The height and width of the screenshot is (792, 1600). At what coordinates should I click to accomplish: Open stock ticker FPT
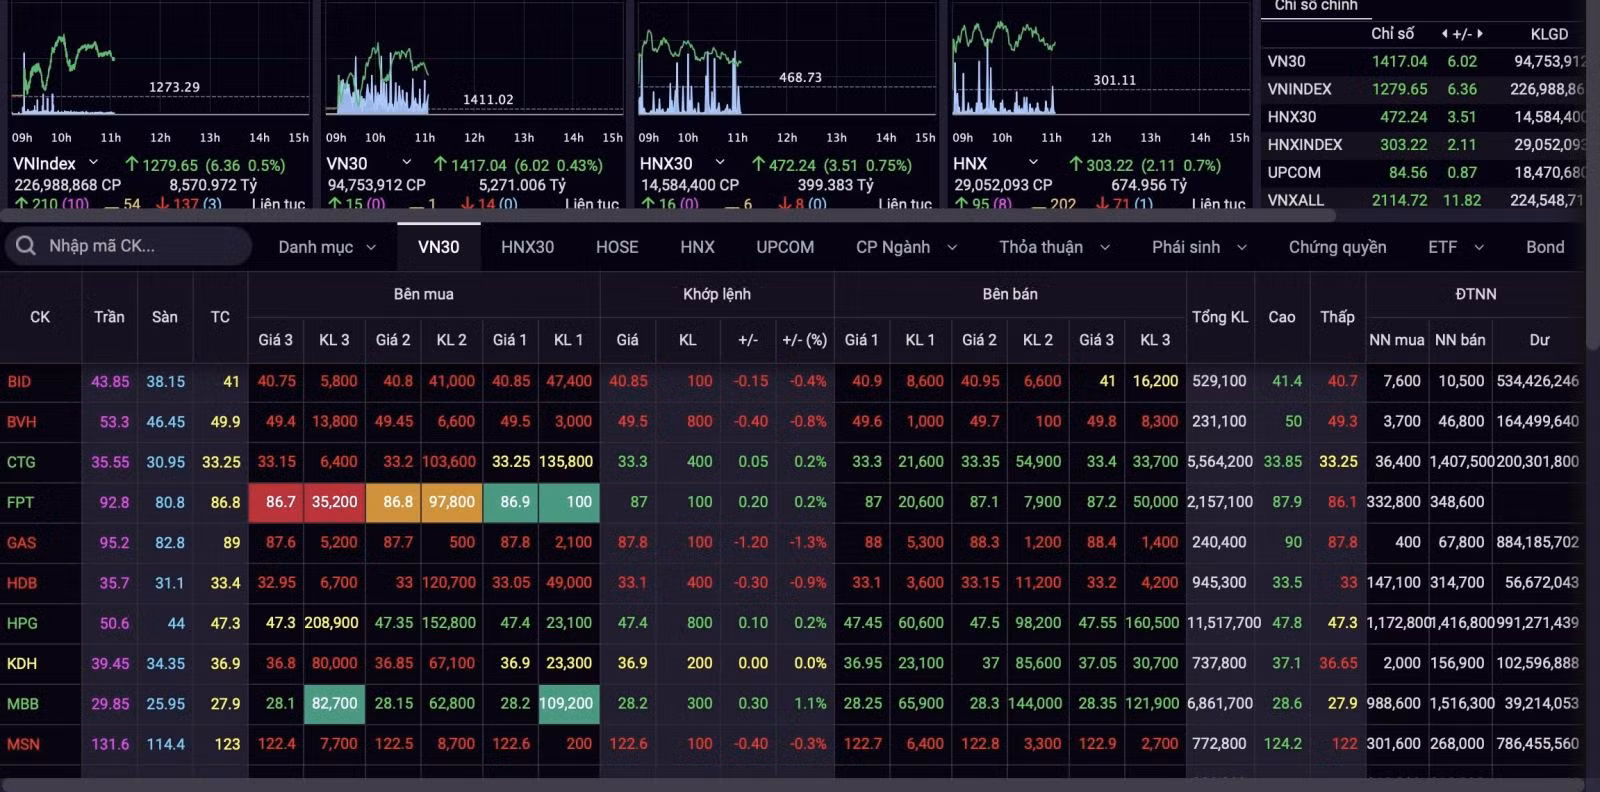(x=20, y=502)
